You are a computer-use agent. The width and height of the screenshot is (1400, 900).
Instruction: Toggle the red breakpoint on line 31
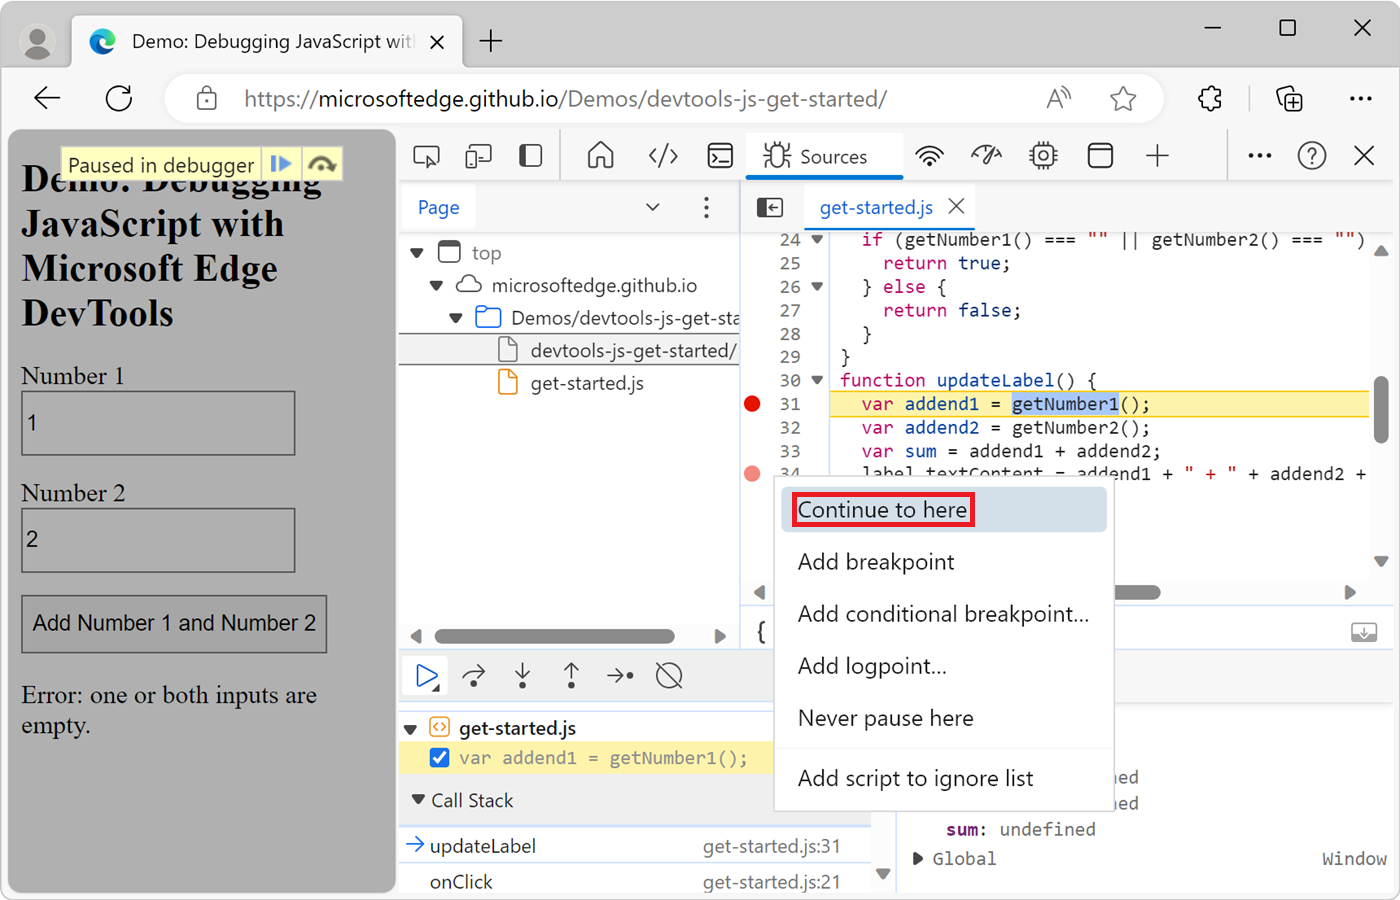[753, 404]
